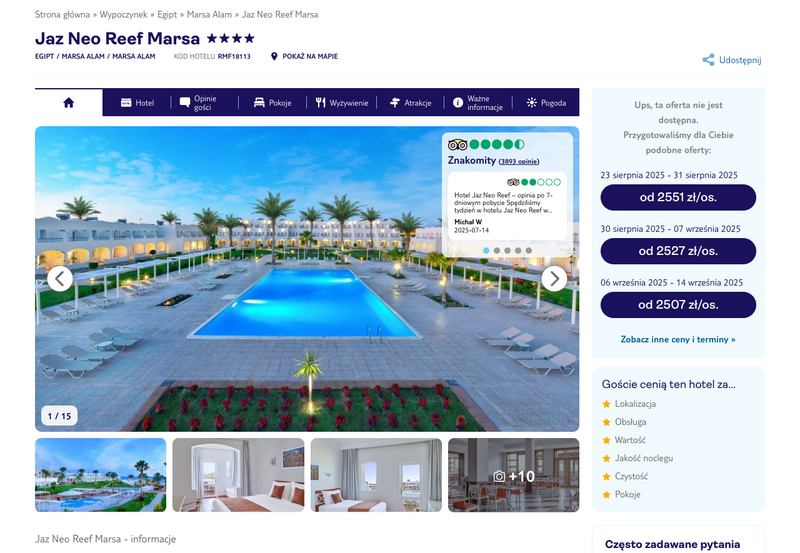Go to the next gallery photo arrow
Screen dimensions: 800x553
click(554, 279)
